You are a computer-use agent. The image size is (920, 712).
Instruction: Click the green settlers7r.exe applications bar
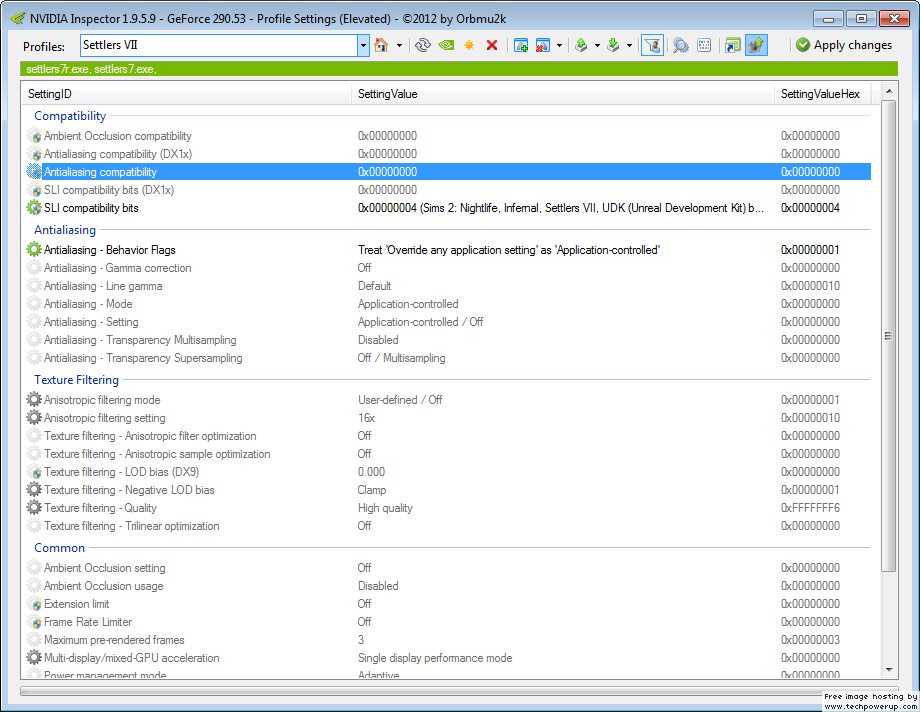459,69
